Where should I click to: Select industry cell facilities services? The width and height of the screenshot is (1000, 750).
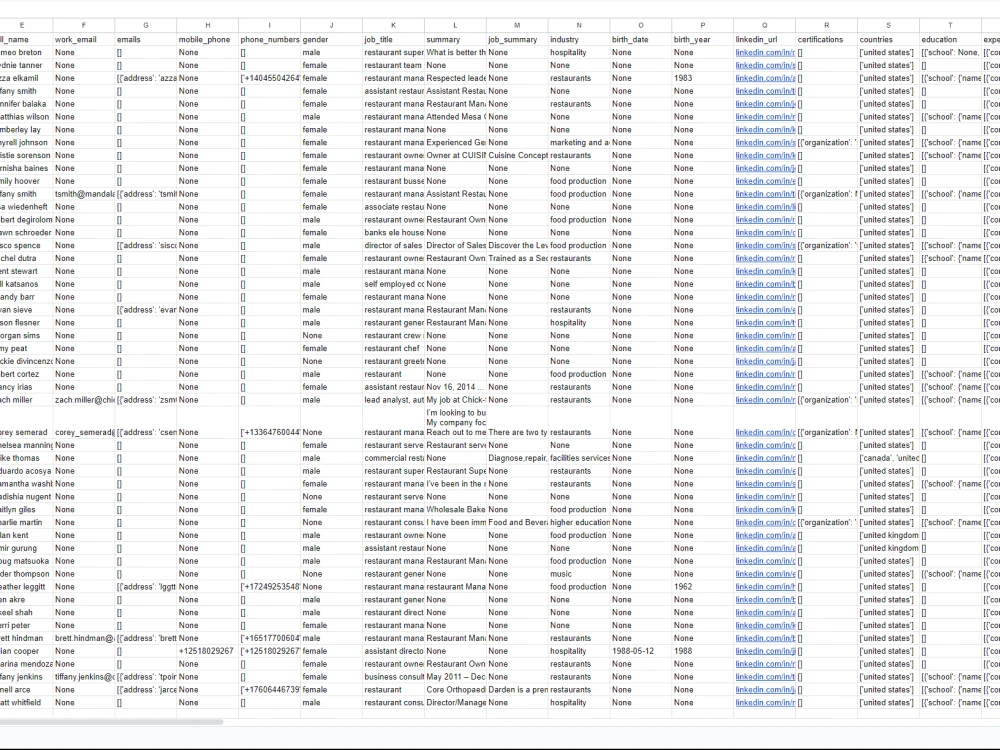point(578,458)
